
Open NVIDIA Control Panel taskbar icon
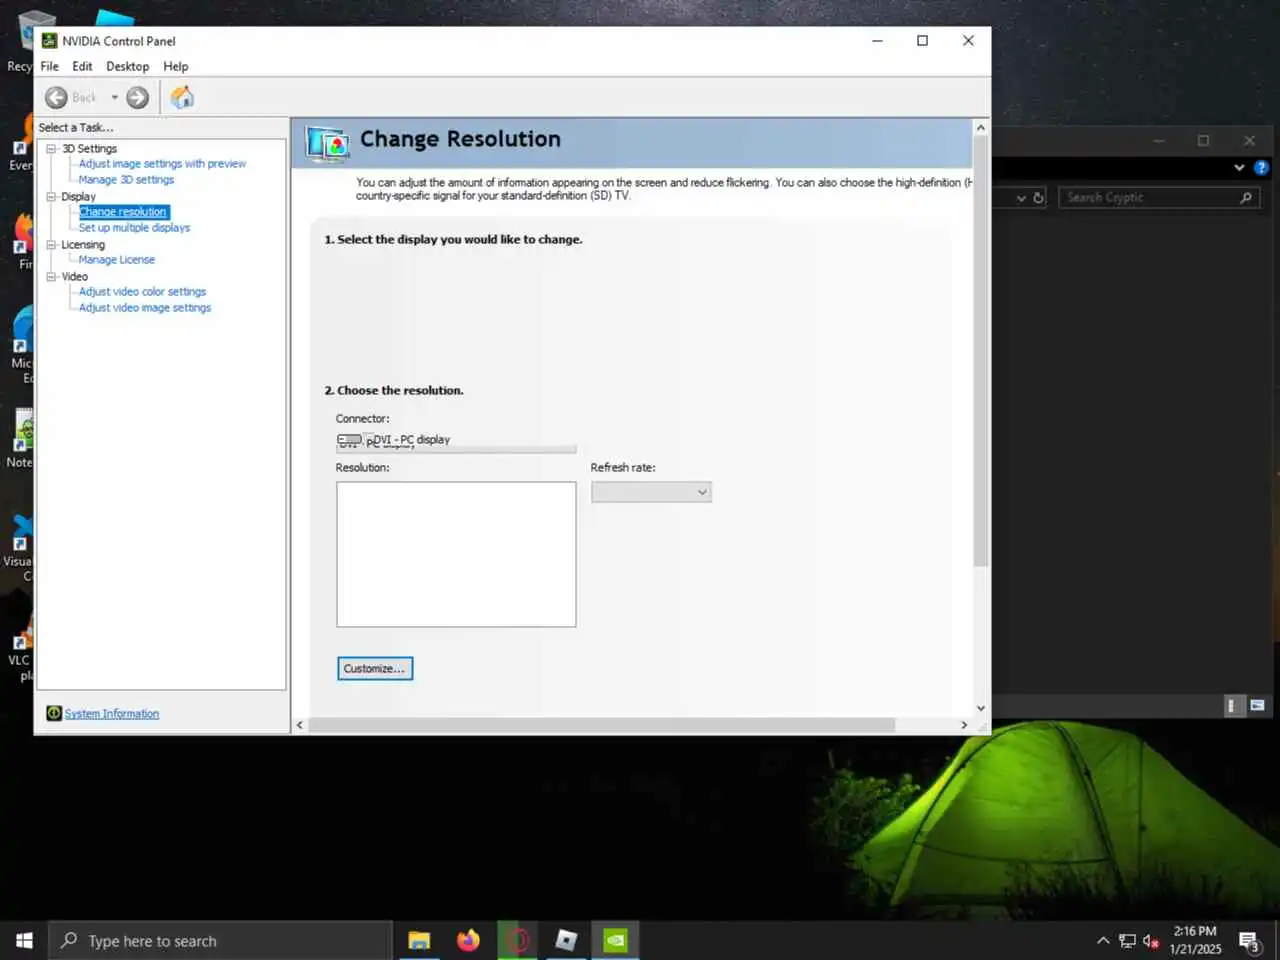point(616,940)
